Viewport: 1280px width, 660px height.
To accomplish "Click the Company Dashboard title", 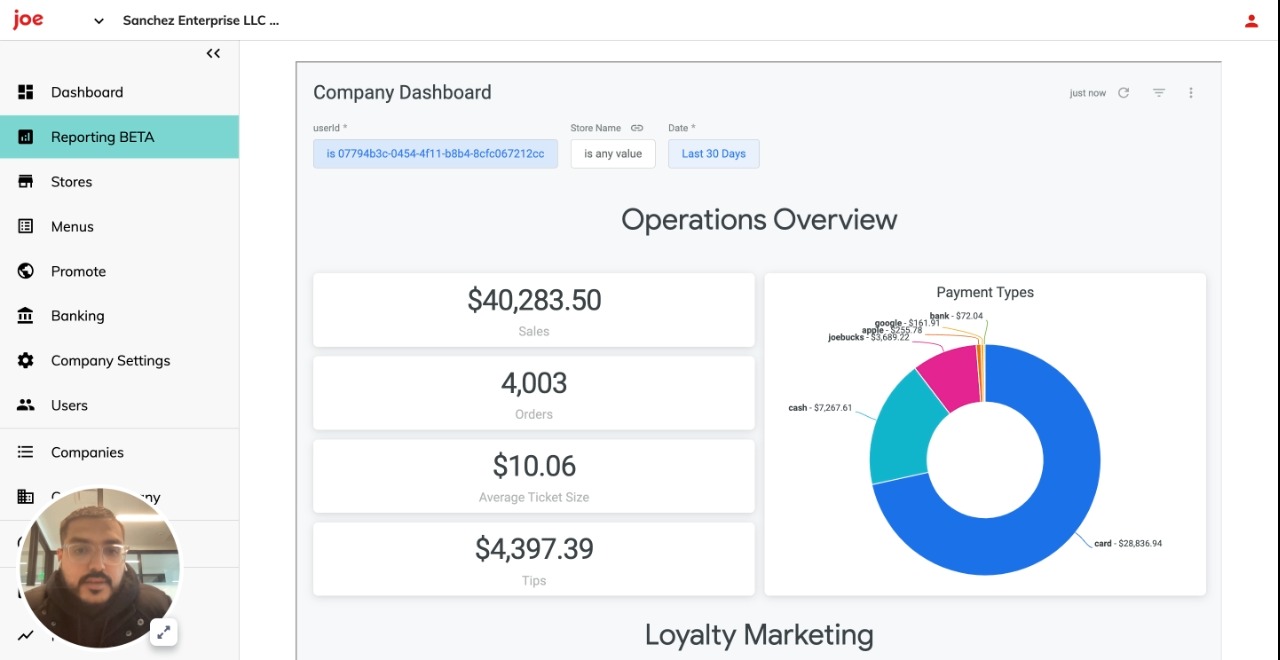I will click(x=402, y=92).
